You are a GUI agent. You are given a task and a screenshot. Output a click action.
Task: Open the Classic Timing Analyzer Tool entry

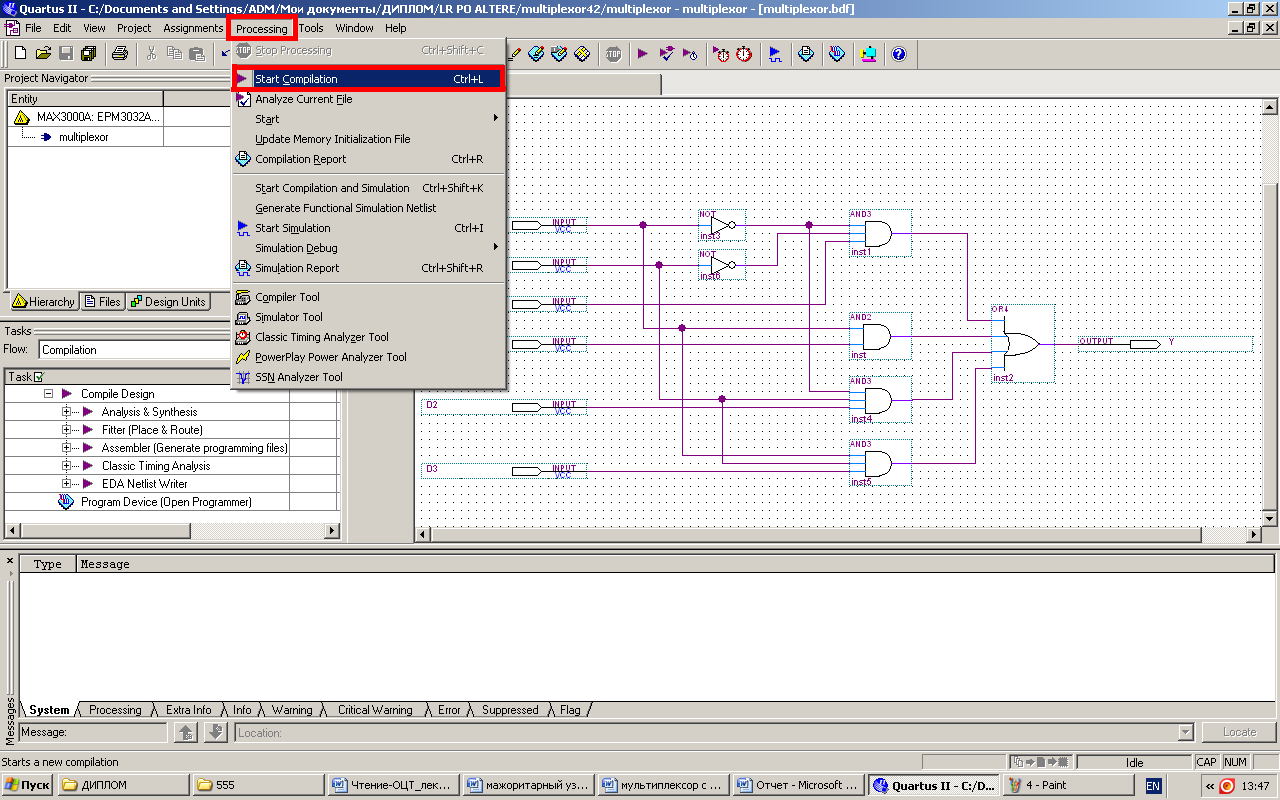369,337
